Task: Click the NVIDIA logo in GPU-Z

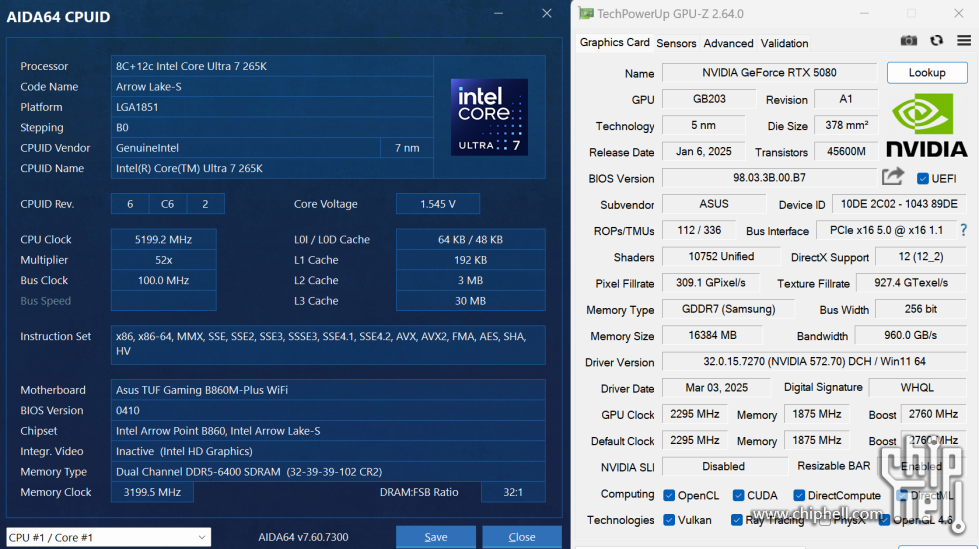Action: tap(927, 125)
